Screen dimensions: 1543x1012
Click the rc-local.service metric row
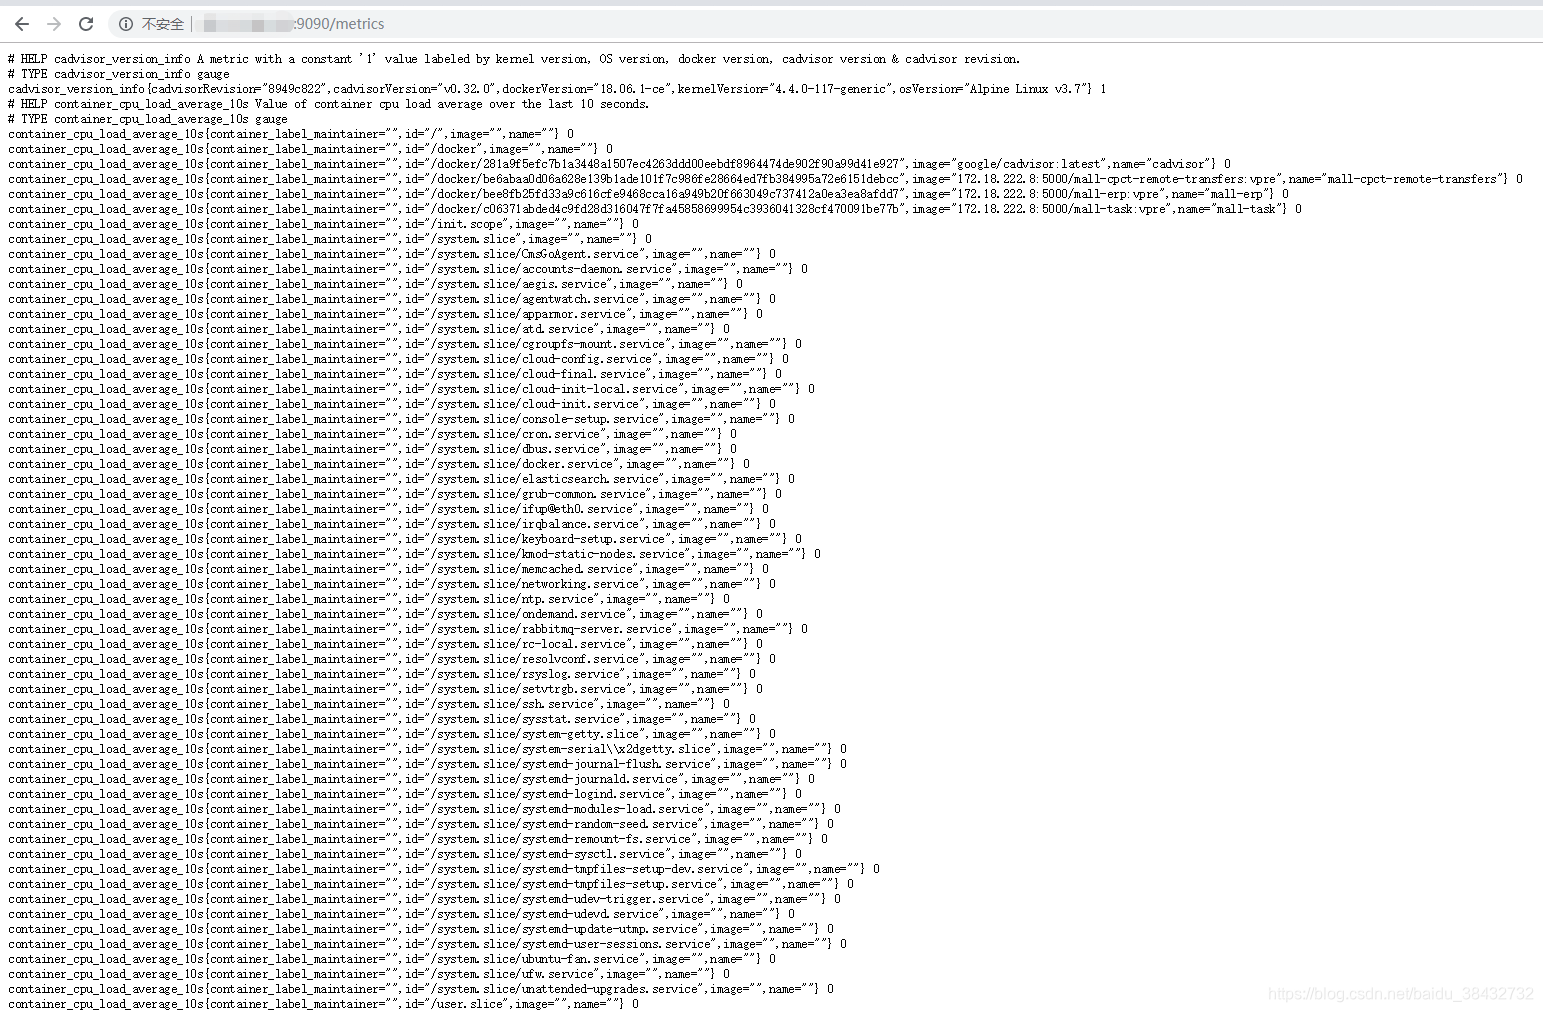click(385, 644)
